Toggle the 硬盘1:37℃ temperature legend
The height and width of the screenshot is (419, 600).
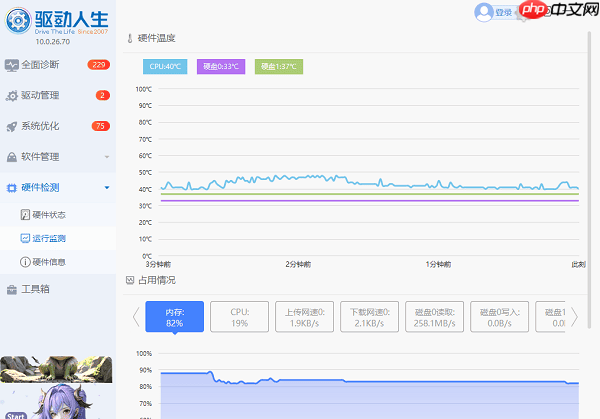pyautogui.click(x=279, y=67)
